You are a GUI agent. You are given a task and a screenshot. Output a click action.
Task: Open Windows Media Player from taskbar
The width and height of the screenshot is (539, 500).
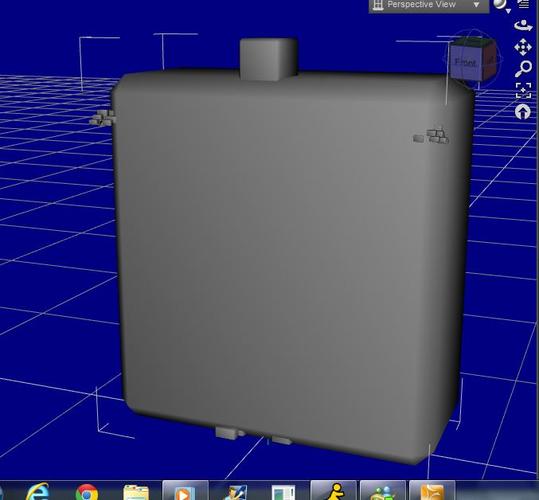pyautogui.click(x=185, y=491)
